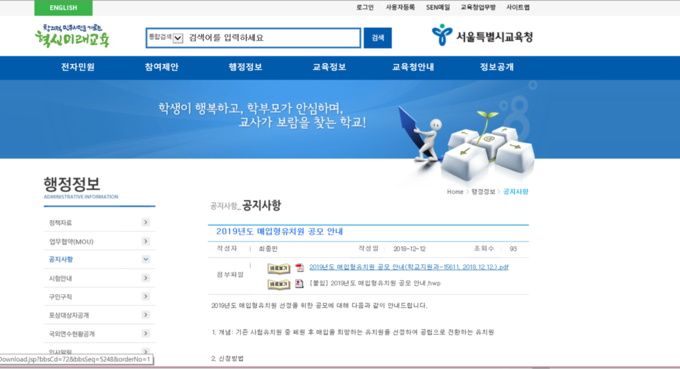
Task: Open the 교육청안내 menu
Action: pos(413,67)
